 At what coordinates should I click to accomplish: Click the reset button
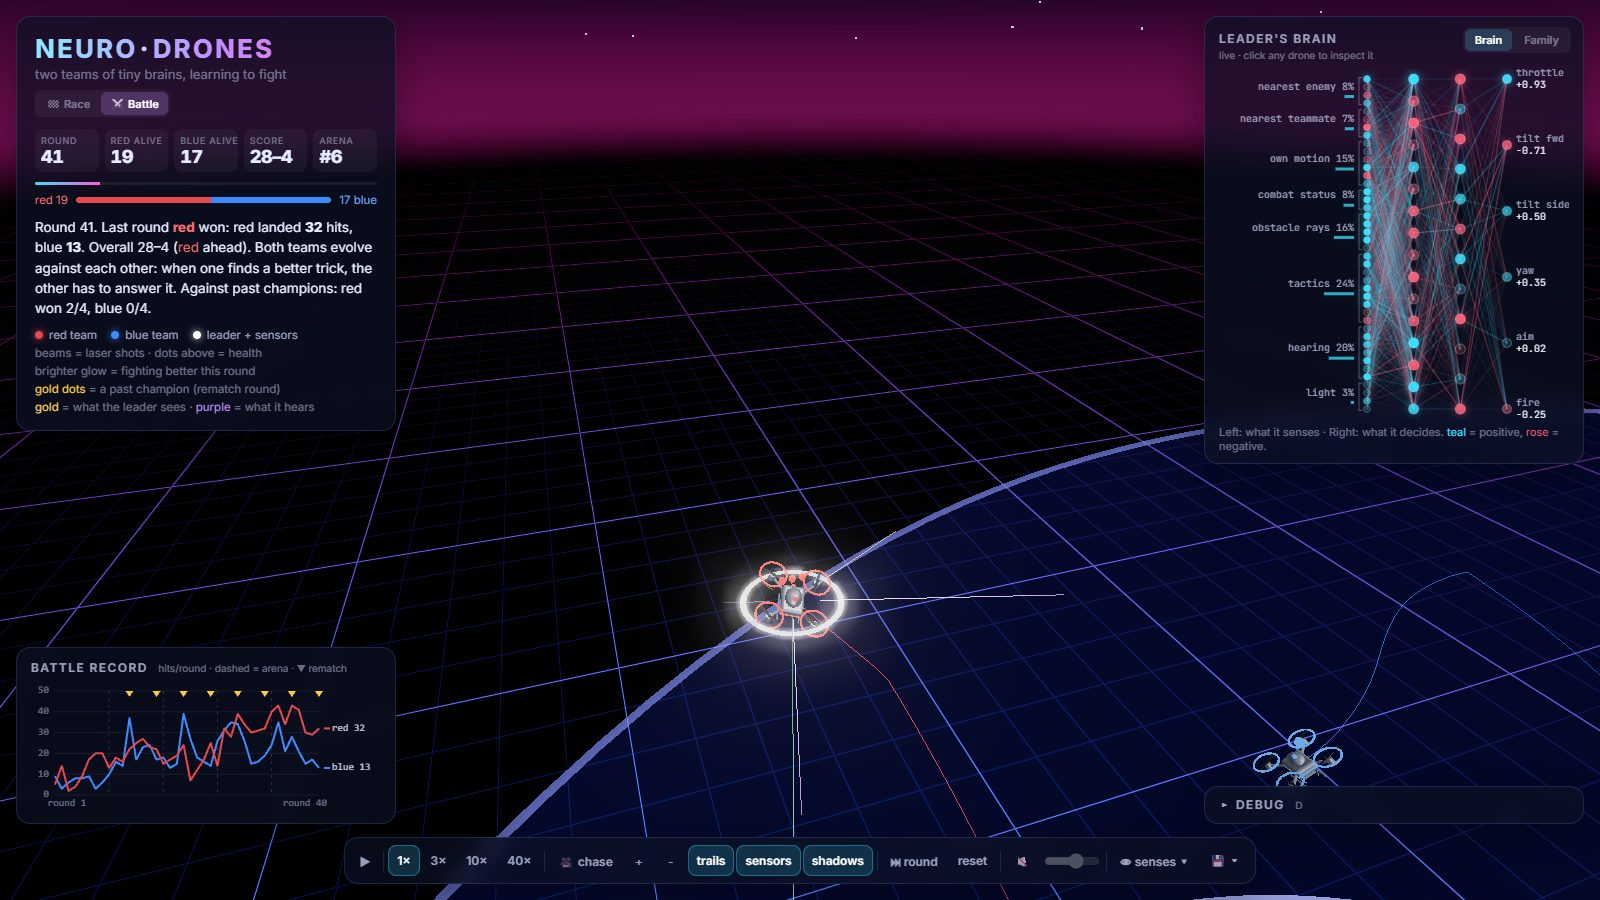coord(972,861)
